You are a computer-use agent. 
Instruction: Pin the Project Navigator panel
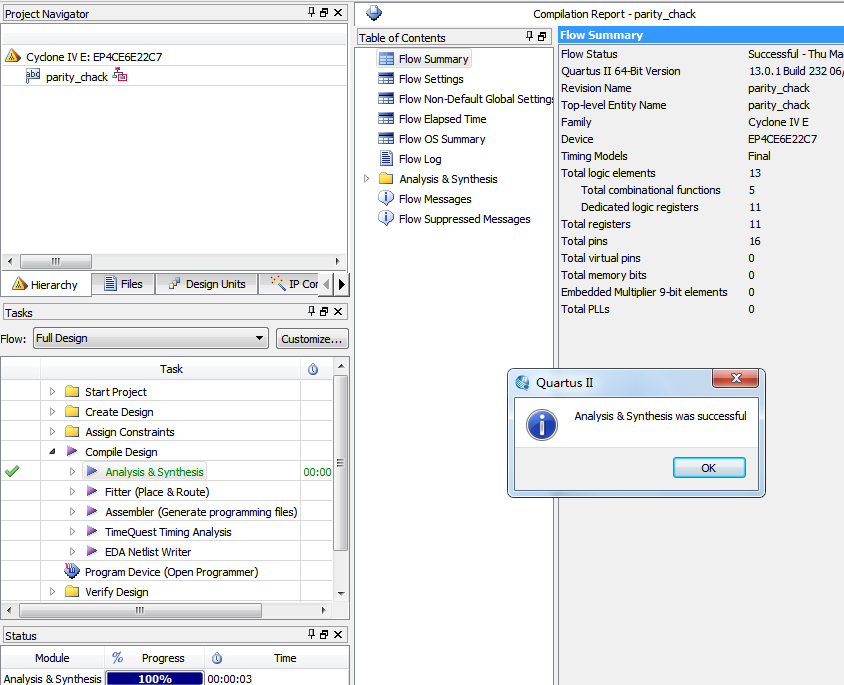312,12
